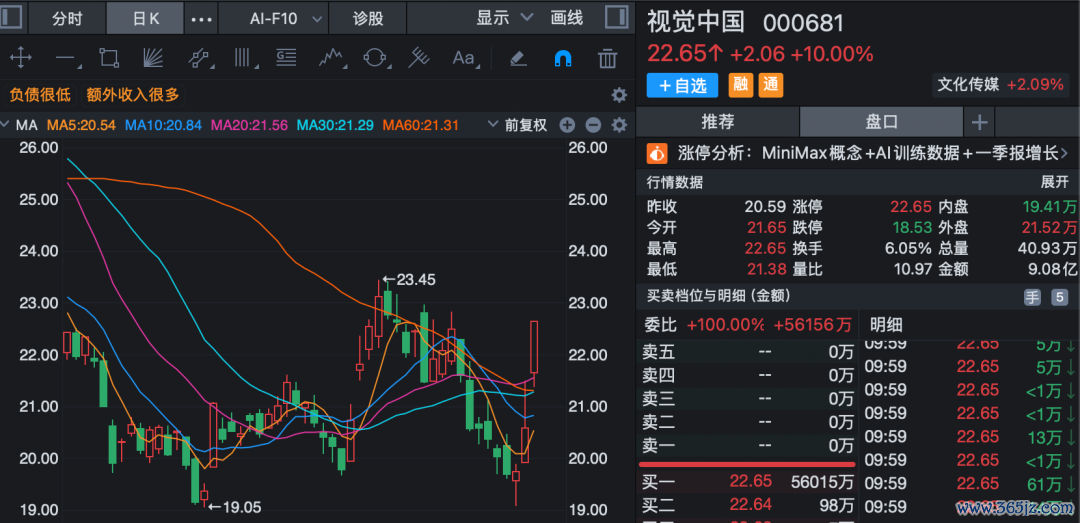Viewport: 1080px width, 523px height.
Task: Zoom in chart with plus icon
Action: [567, 125]
